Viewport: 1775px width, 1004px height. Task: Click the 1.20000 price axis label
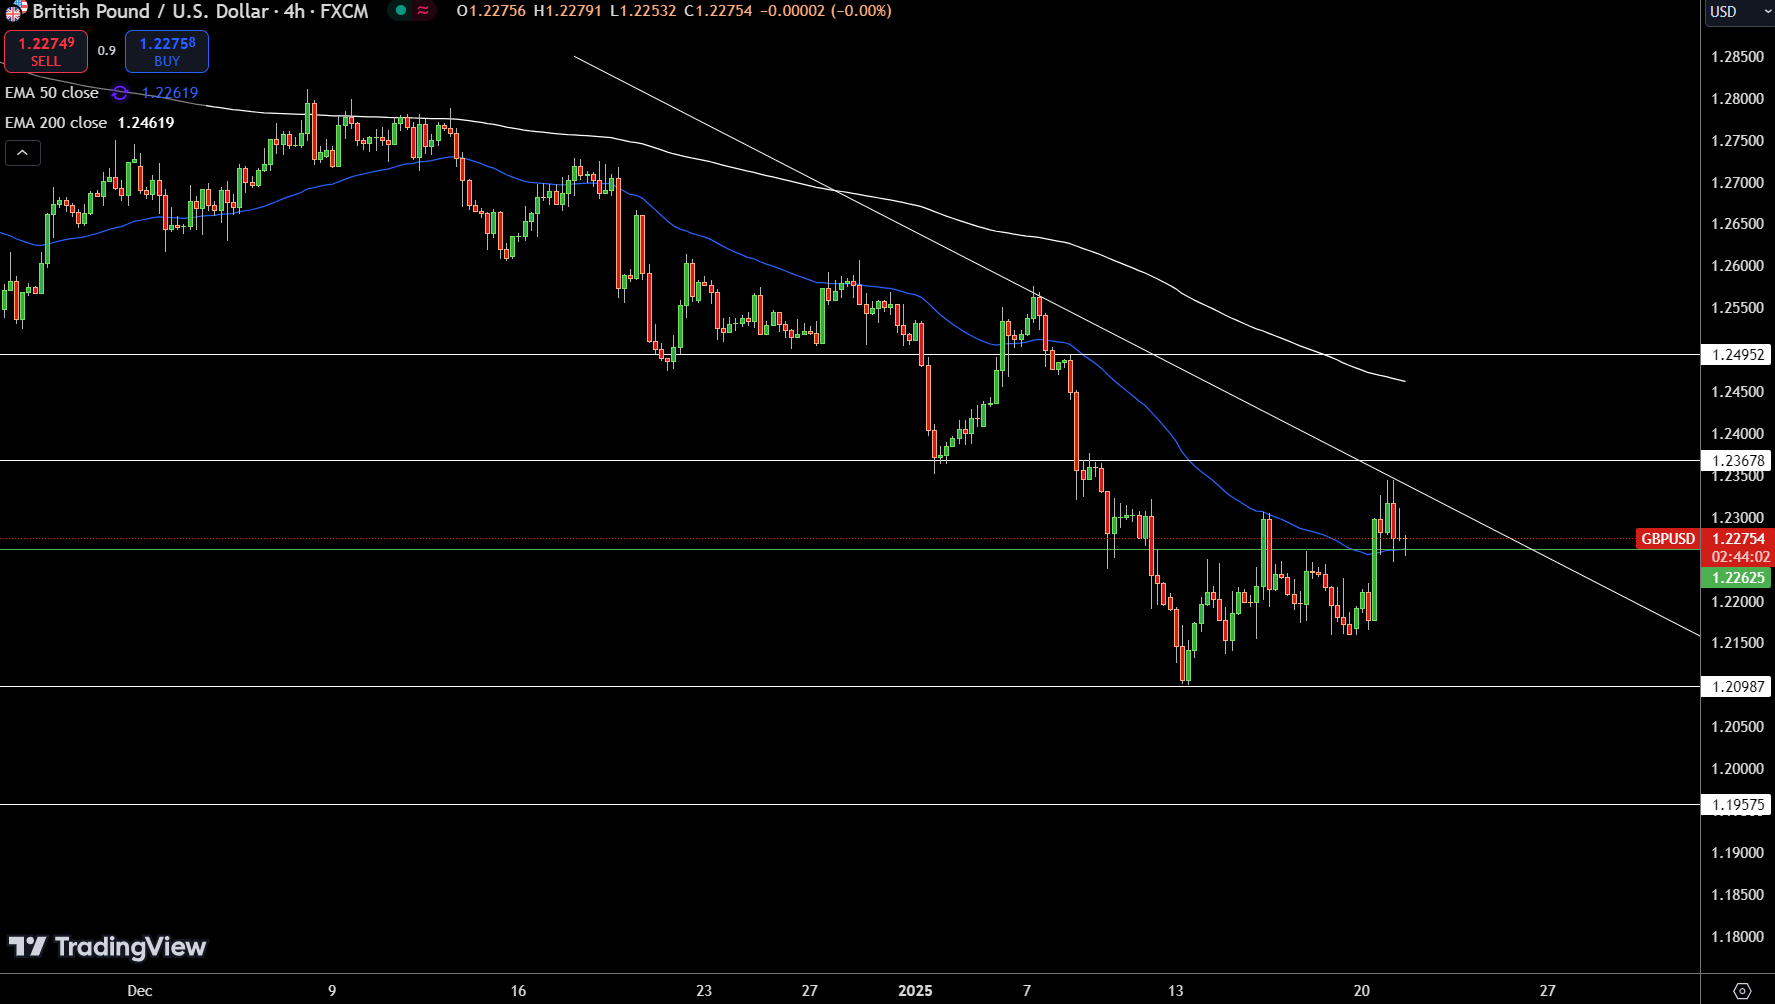(1737, 769)
